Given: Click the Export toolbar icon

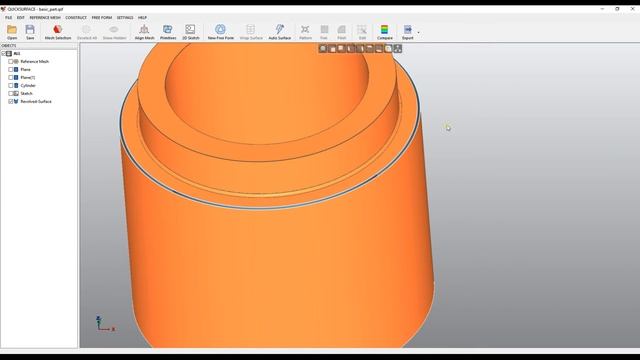Looking at the screenshot, I should point(407,32).
